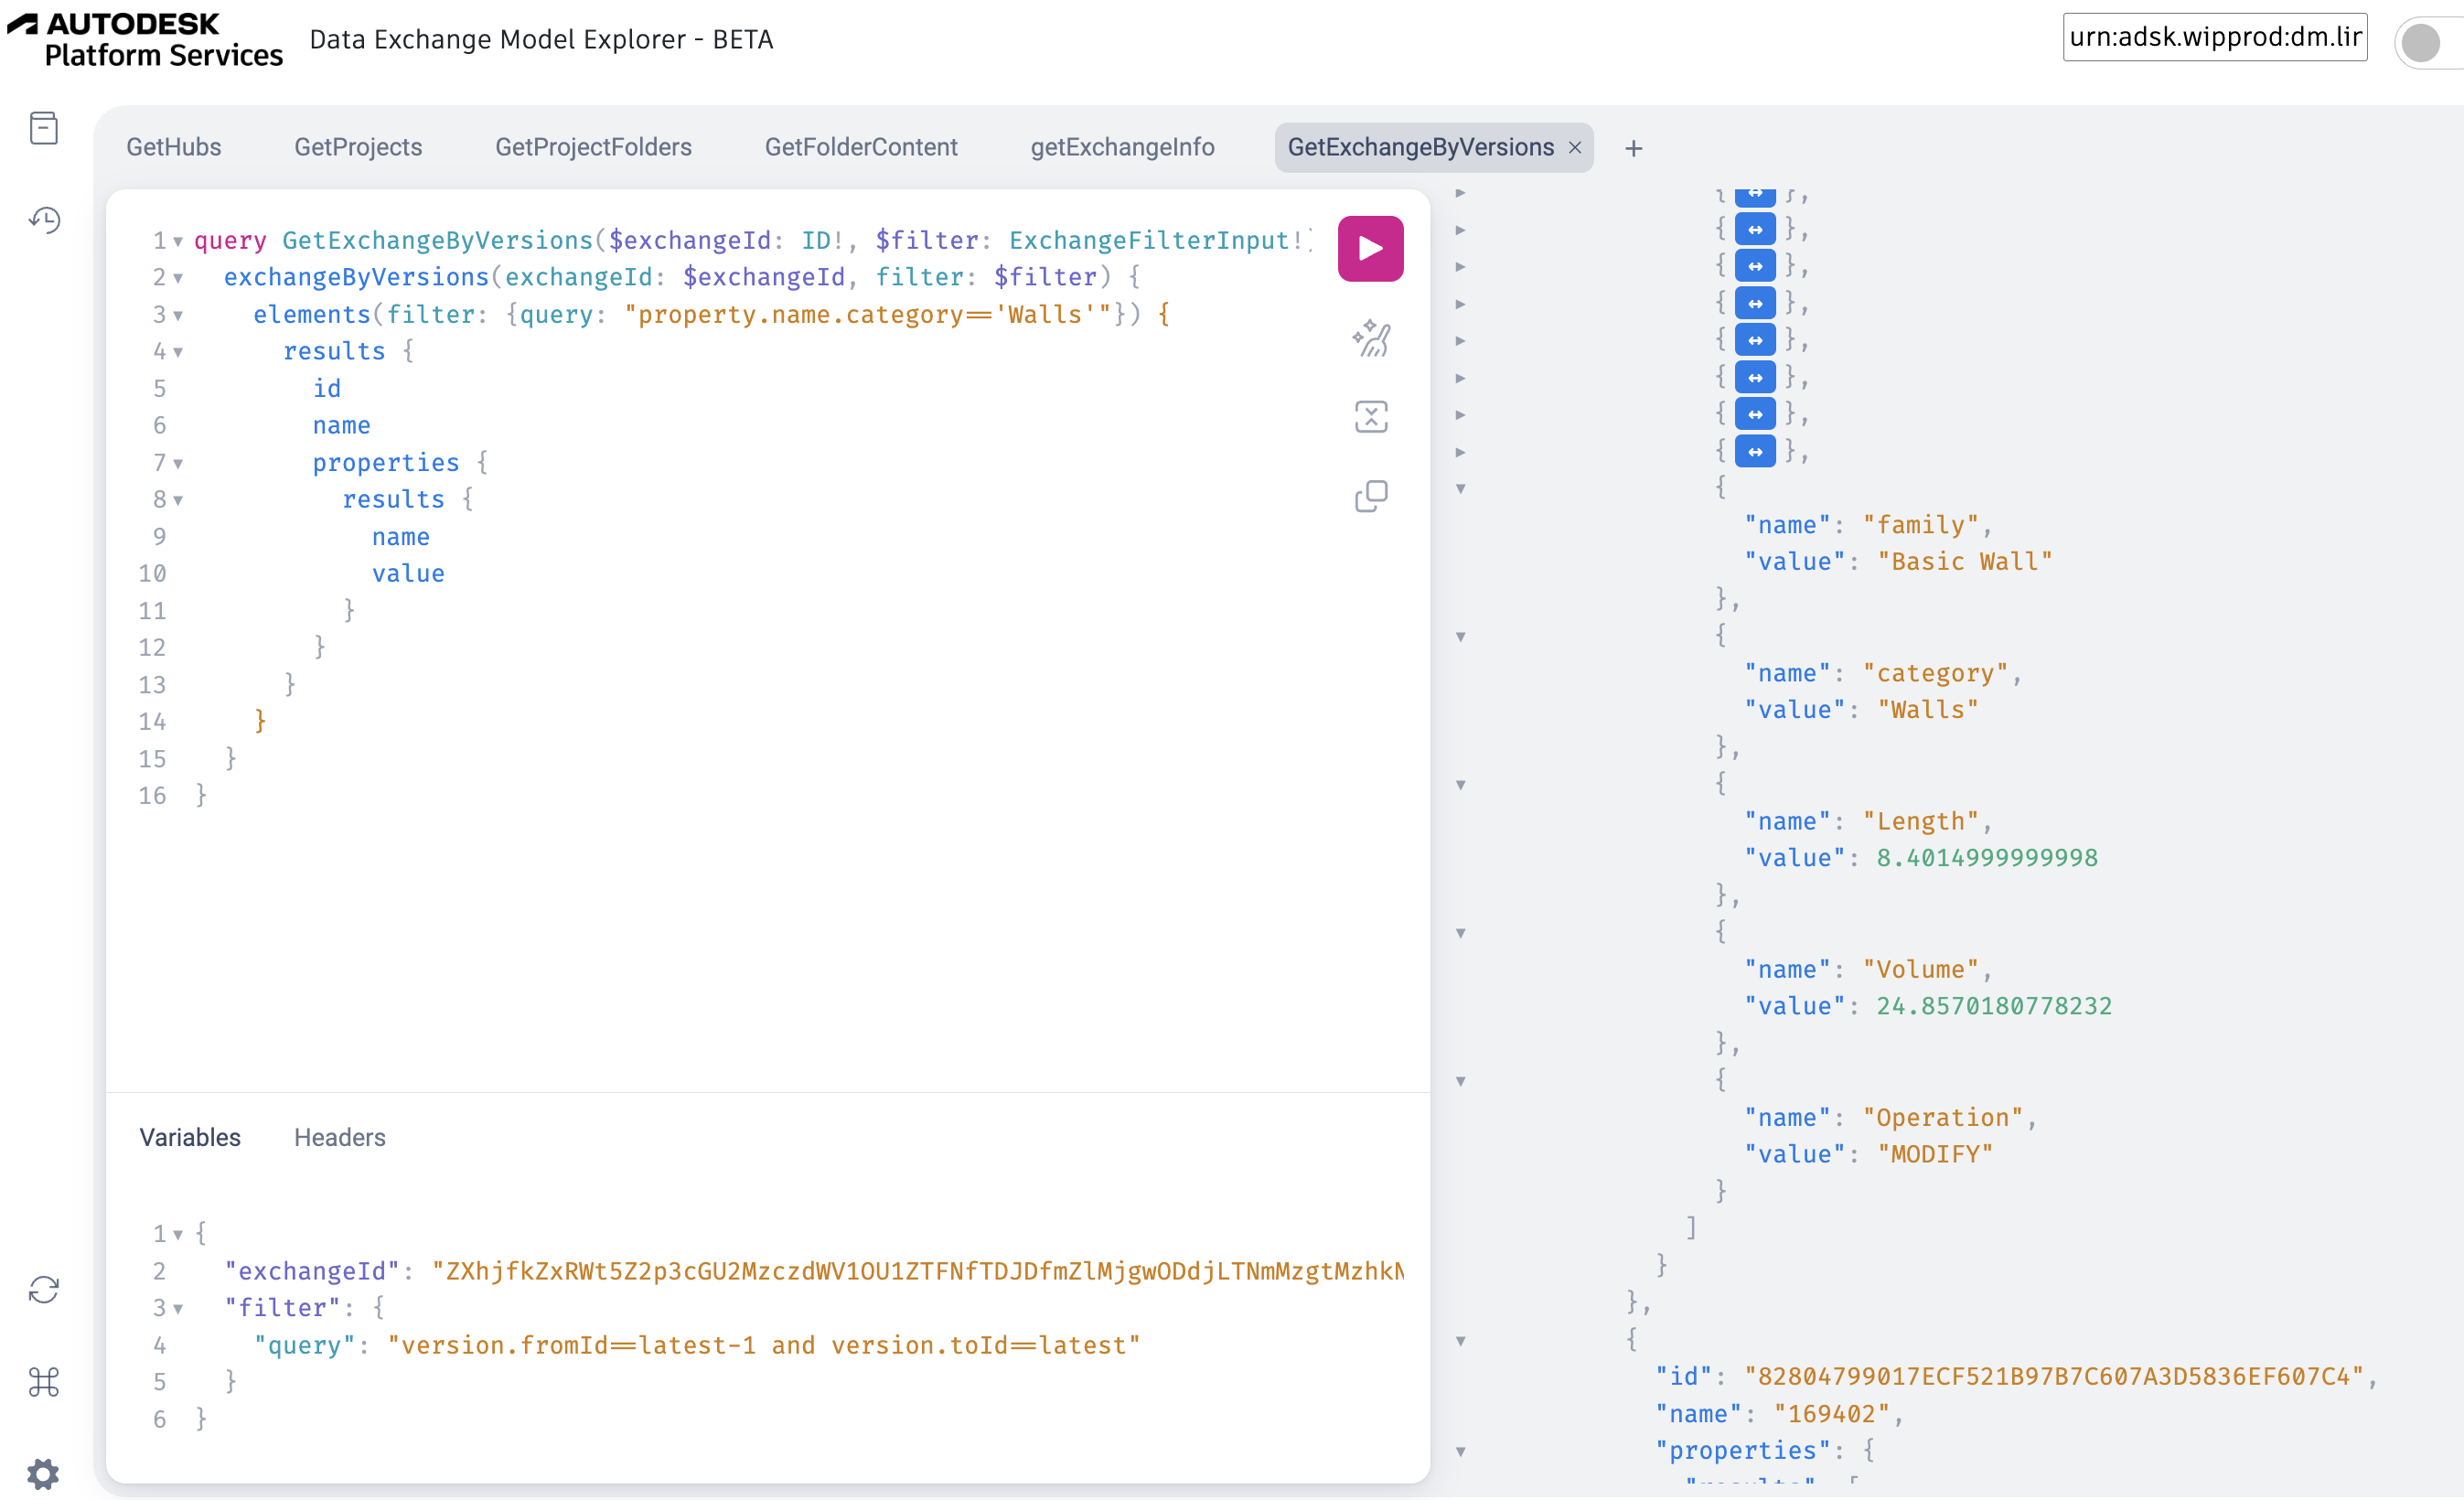The width and height of the screenshot is (2464, 1500).
Task: Collapse the category Walls object in response
Action: pos(1460,637)
